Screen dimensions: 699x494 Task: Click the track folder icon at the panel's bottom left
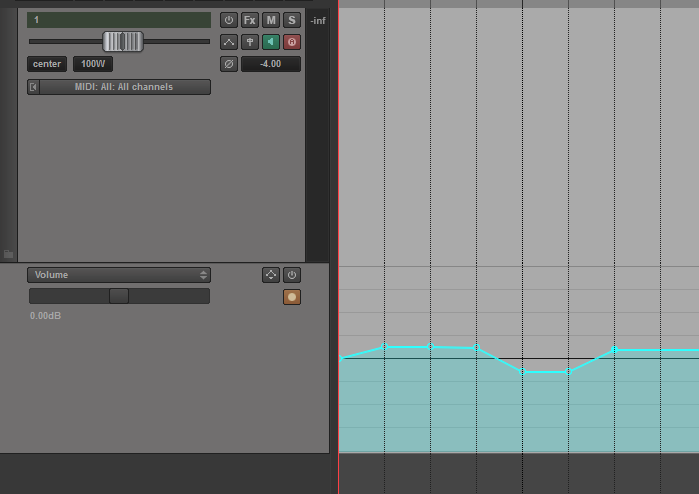(8, 254)
